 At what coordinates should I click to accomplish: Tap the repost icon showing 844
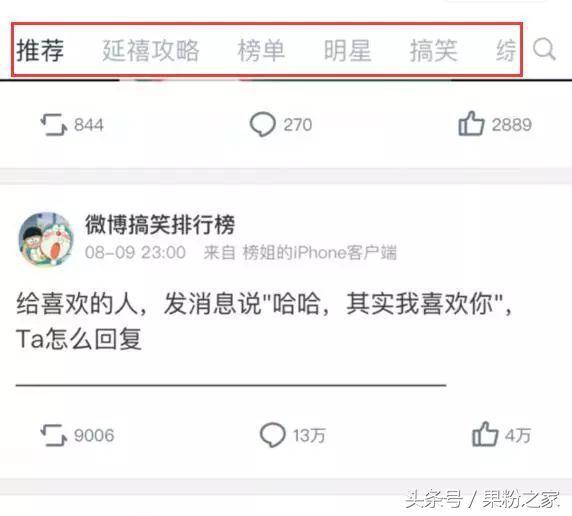pos(54,124)
